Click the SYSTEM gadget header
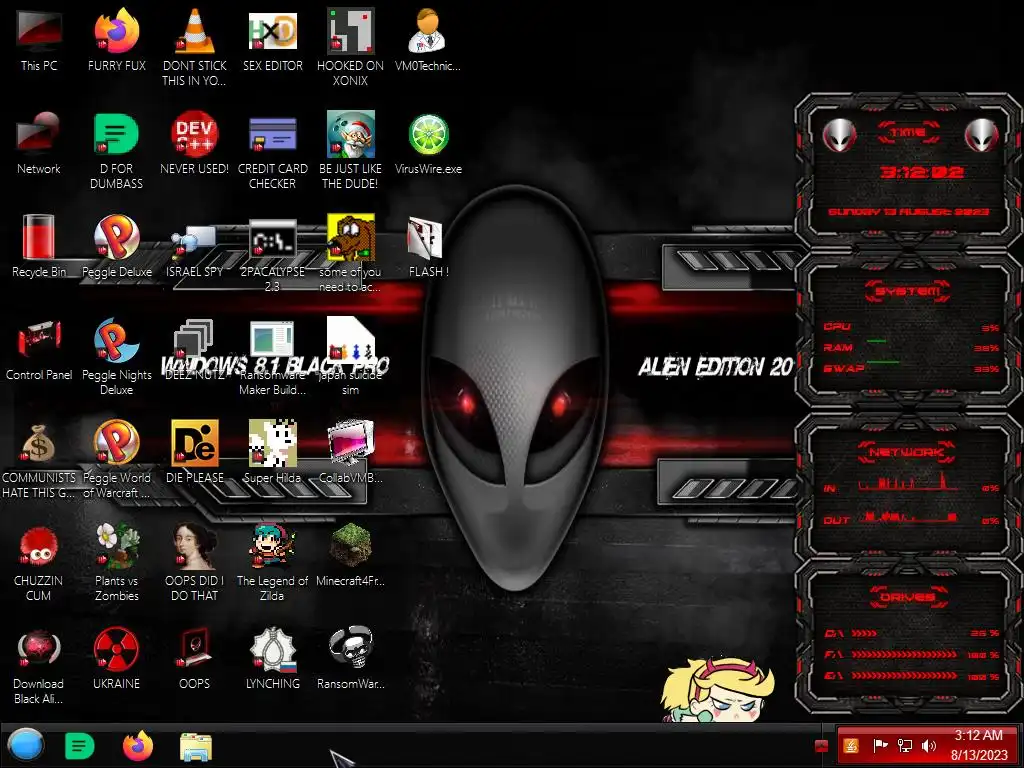Screen dimensions: 1024x768 [908, 291]
